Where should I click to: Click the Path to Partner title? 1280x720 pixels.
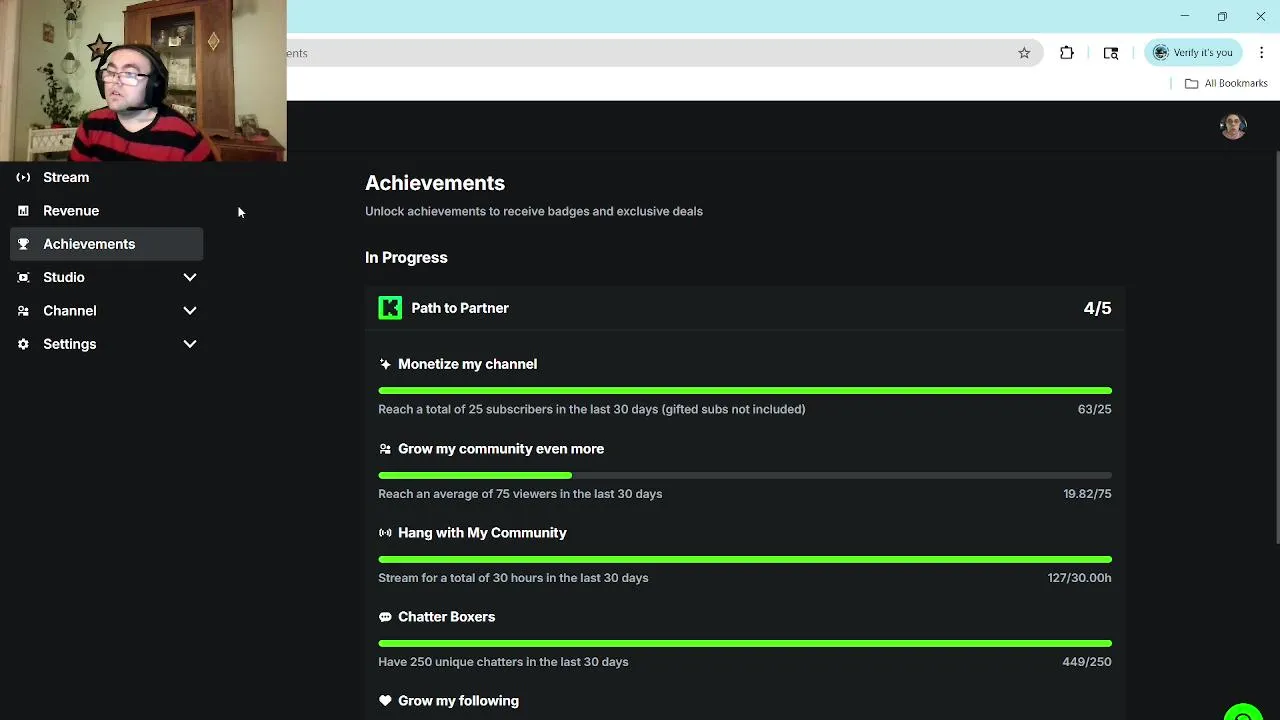point(460,308)
